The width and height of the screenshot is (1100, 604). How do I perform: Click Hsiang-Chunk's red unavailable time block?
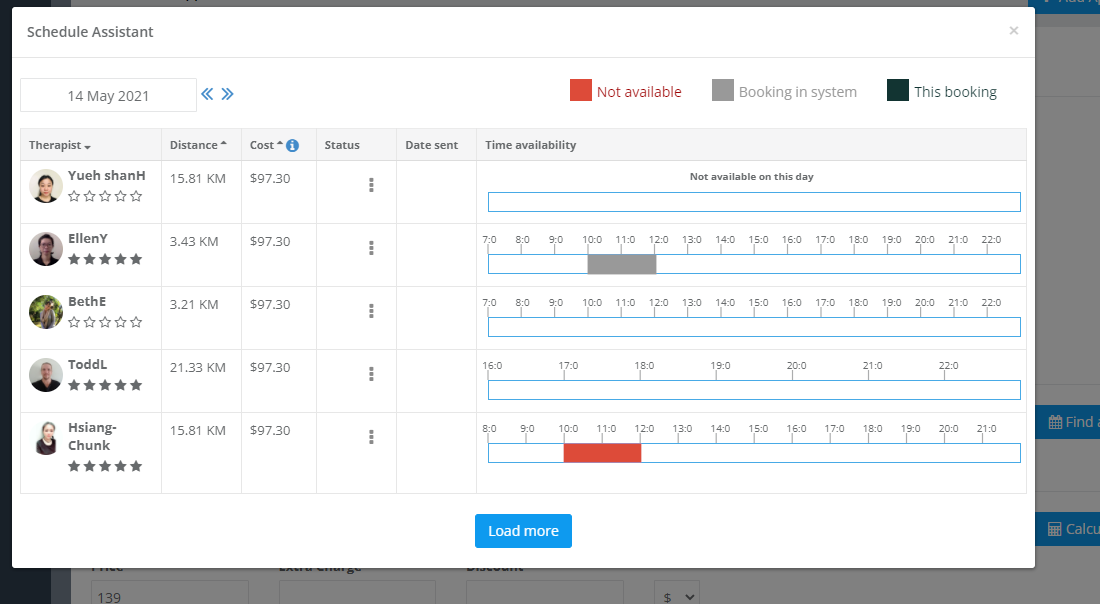tap(602, 453)
